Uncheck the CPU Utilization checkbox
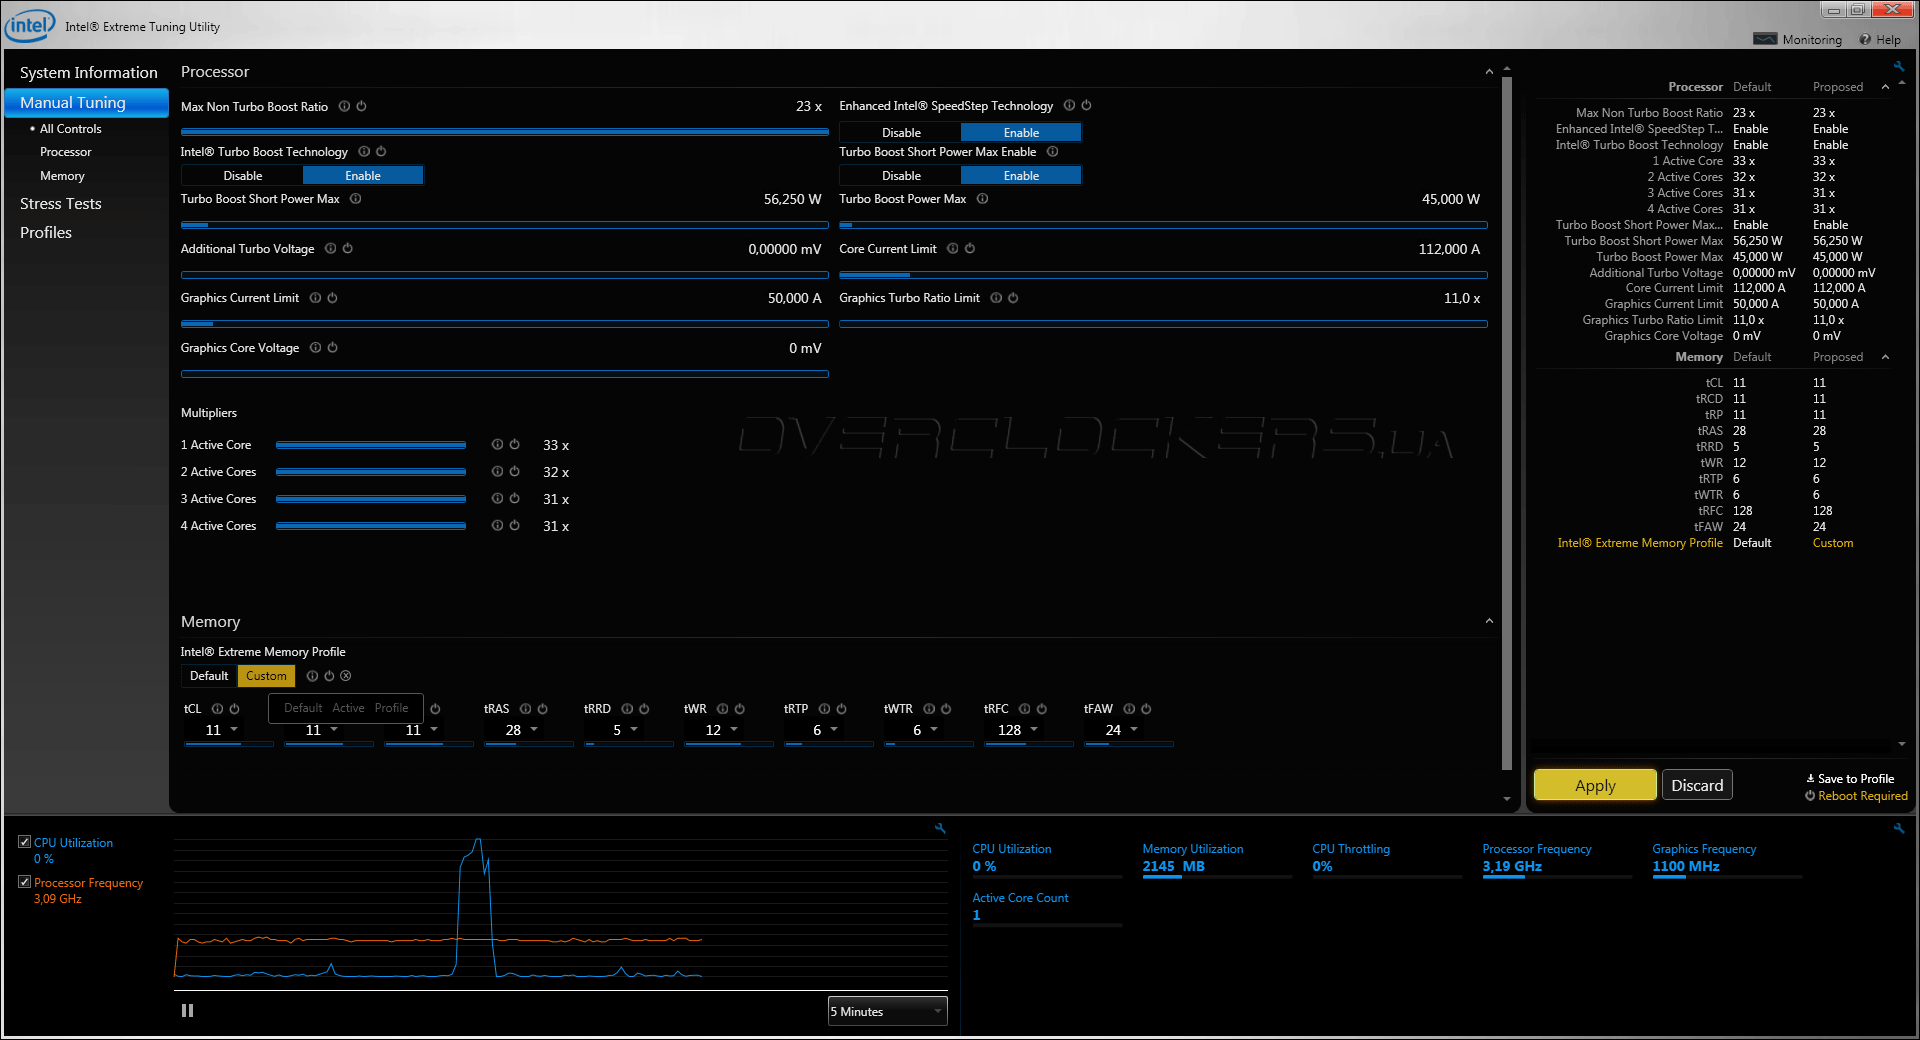The height and width of the screenshot is (1040, 1920). pyautogui.click(x=25, y=842)
